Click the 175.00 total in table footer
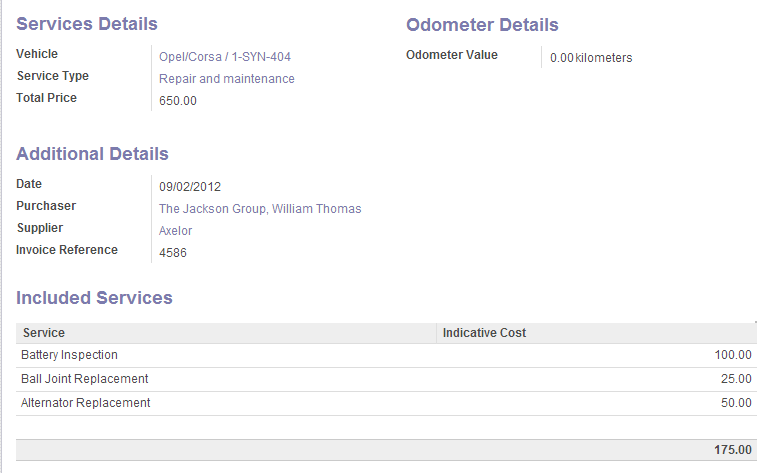 click(x=732, y=450)
